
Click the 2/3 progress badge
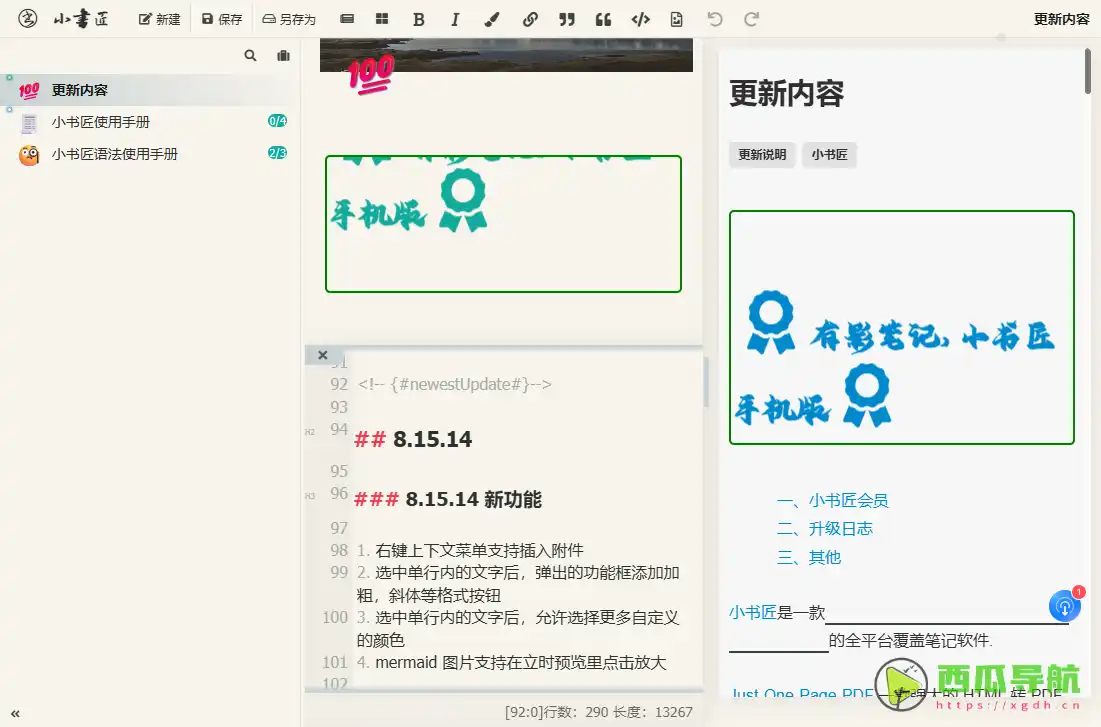pyautogui.click(x=277, y=152)
